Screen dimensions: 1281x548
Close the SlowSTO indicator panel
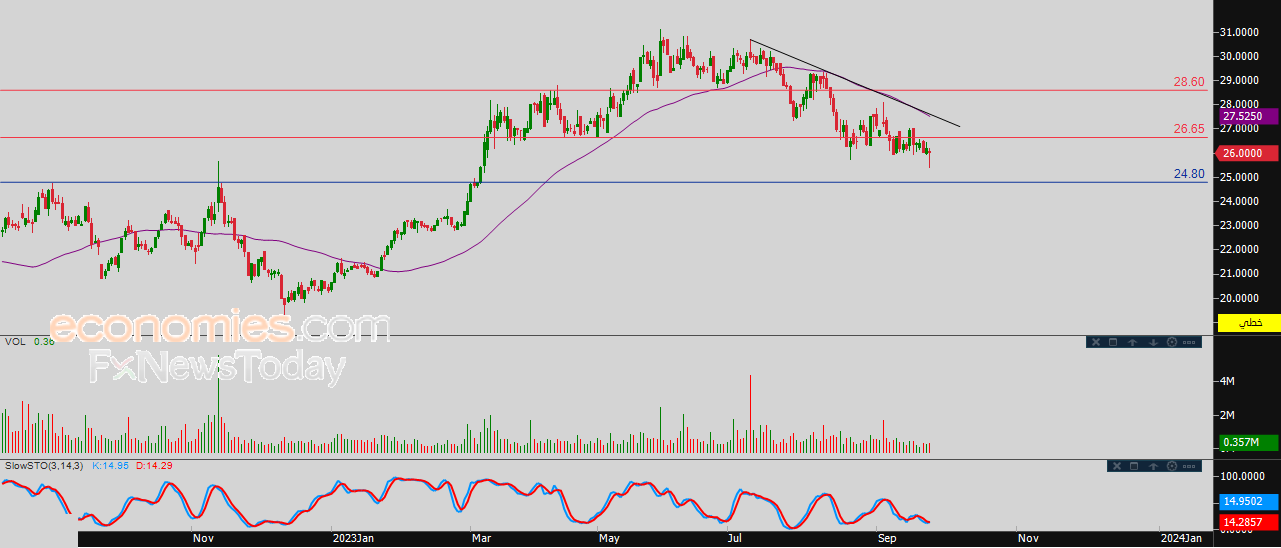(x=1115, y=466)
